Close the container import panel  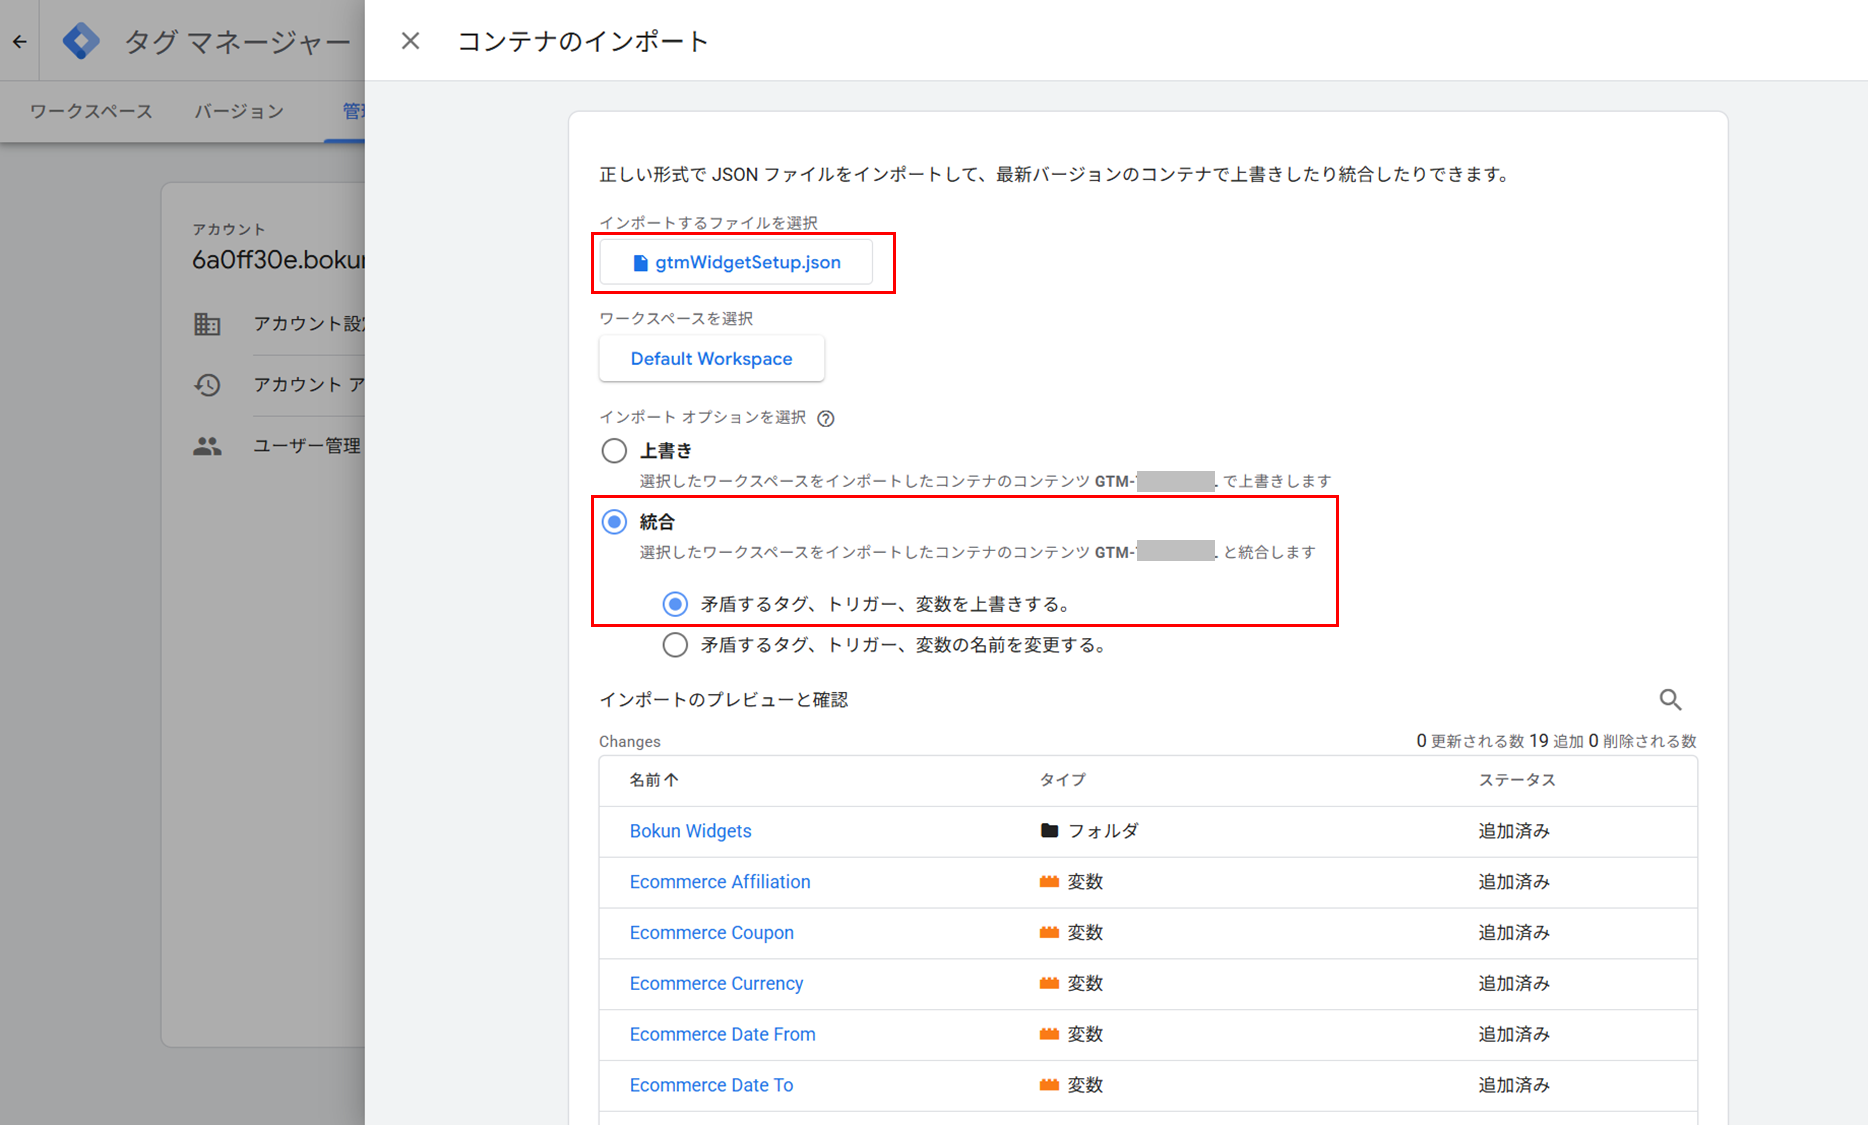point(410,41)
